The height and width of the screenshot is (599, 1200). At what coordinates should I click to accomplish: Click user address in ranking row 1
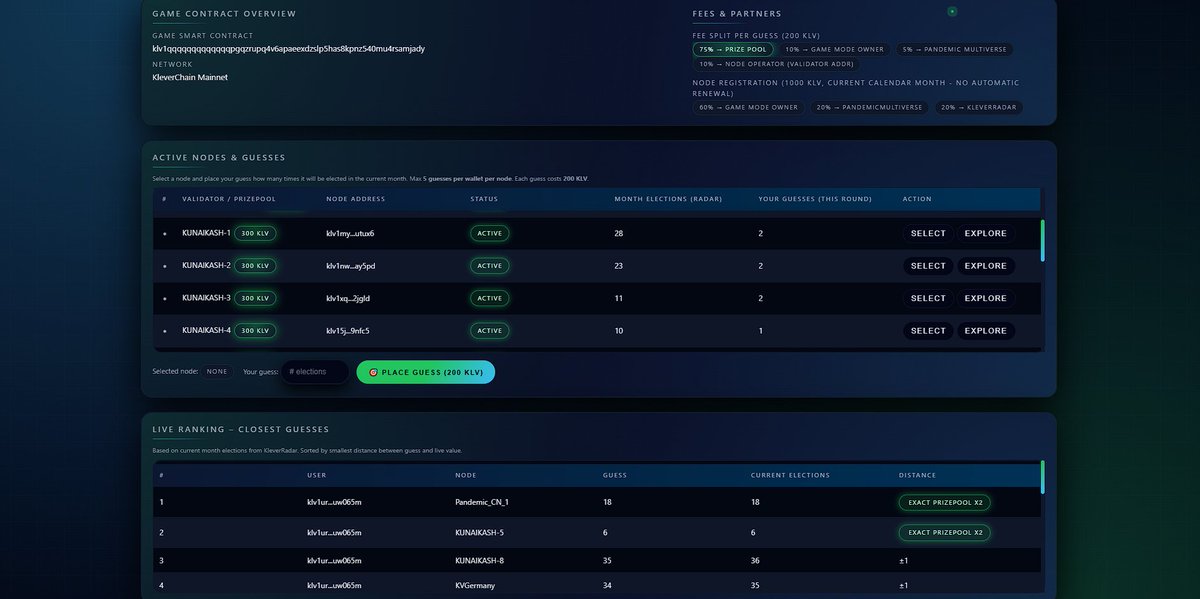(334, 502)
